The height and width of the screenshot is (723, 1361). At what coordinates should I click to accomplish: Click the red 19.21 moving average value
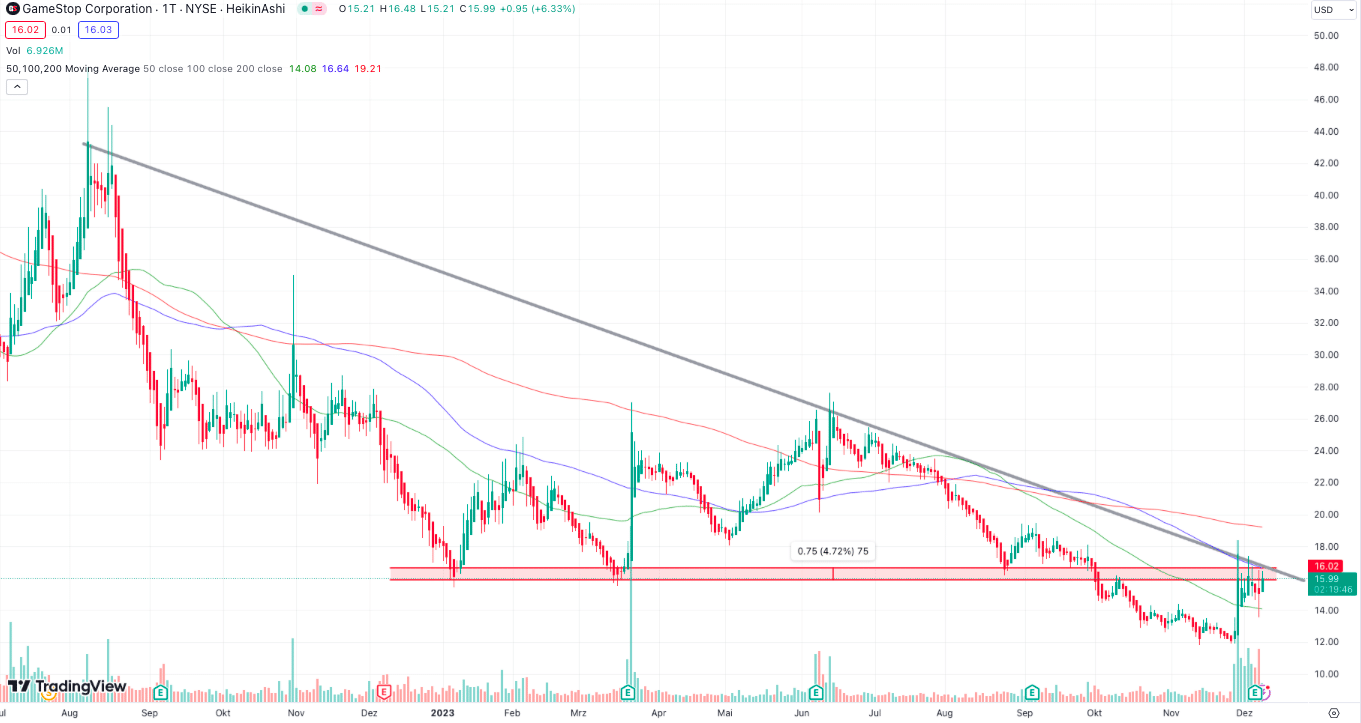(x=368, y=68)
